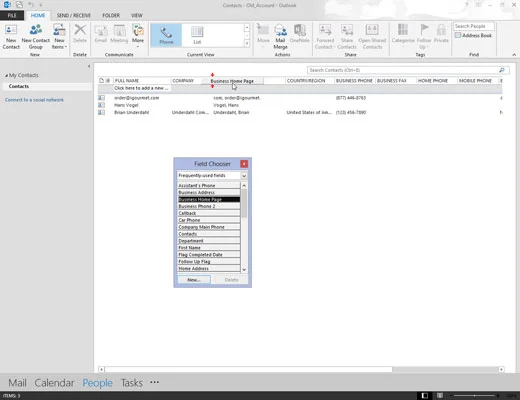Expand the Current View gallery
520x400 pixels.
pos(247,43)
